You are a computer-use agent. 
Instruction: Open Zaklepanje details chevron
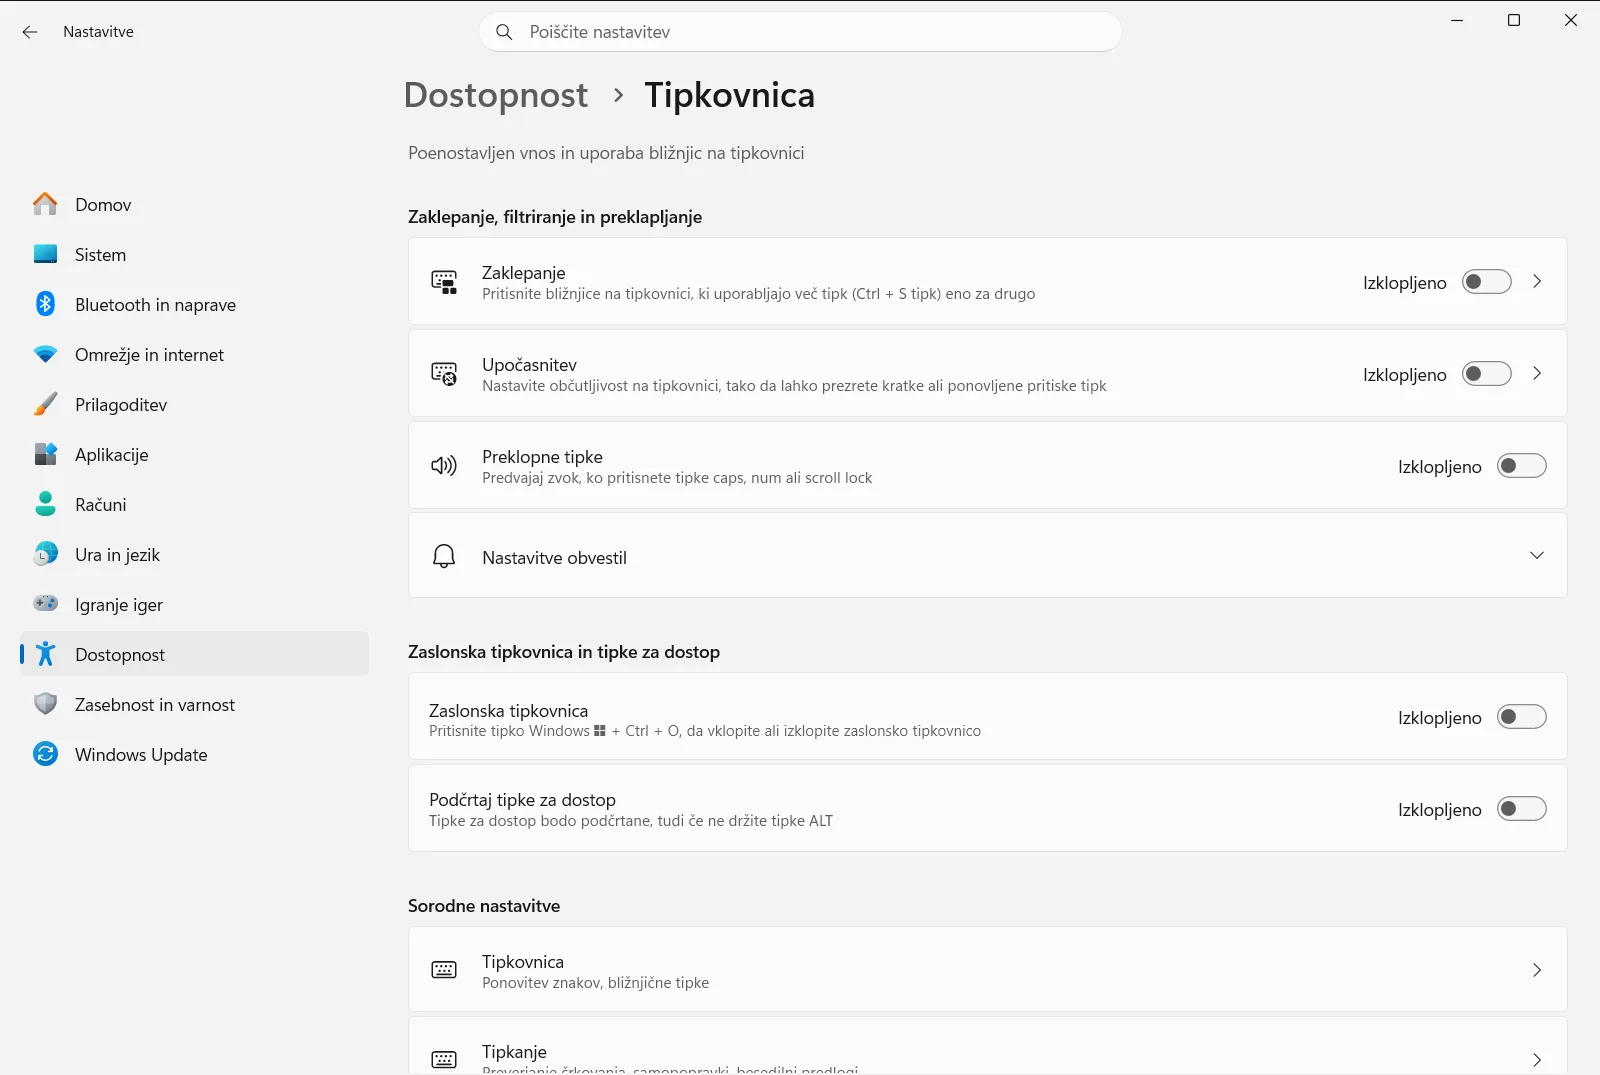click(1537, 282)
